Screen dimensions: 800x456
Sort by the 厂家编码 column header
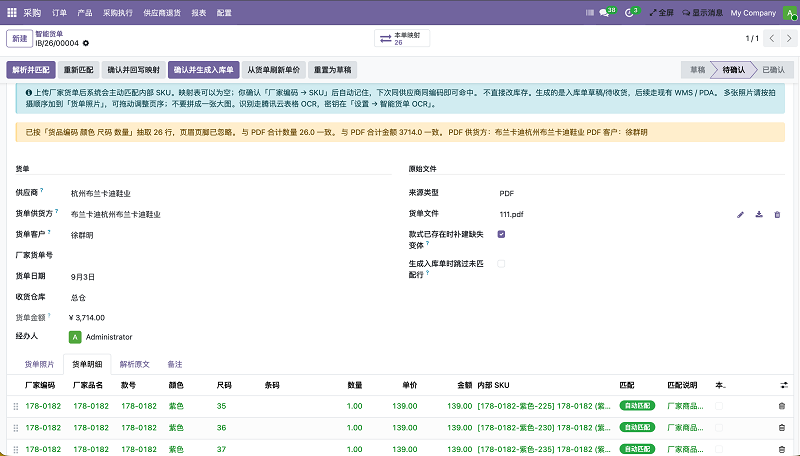(x=40, y=385)
